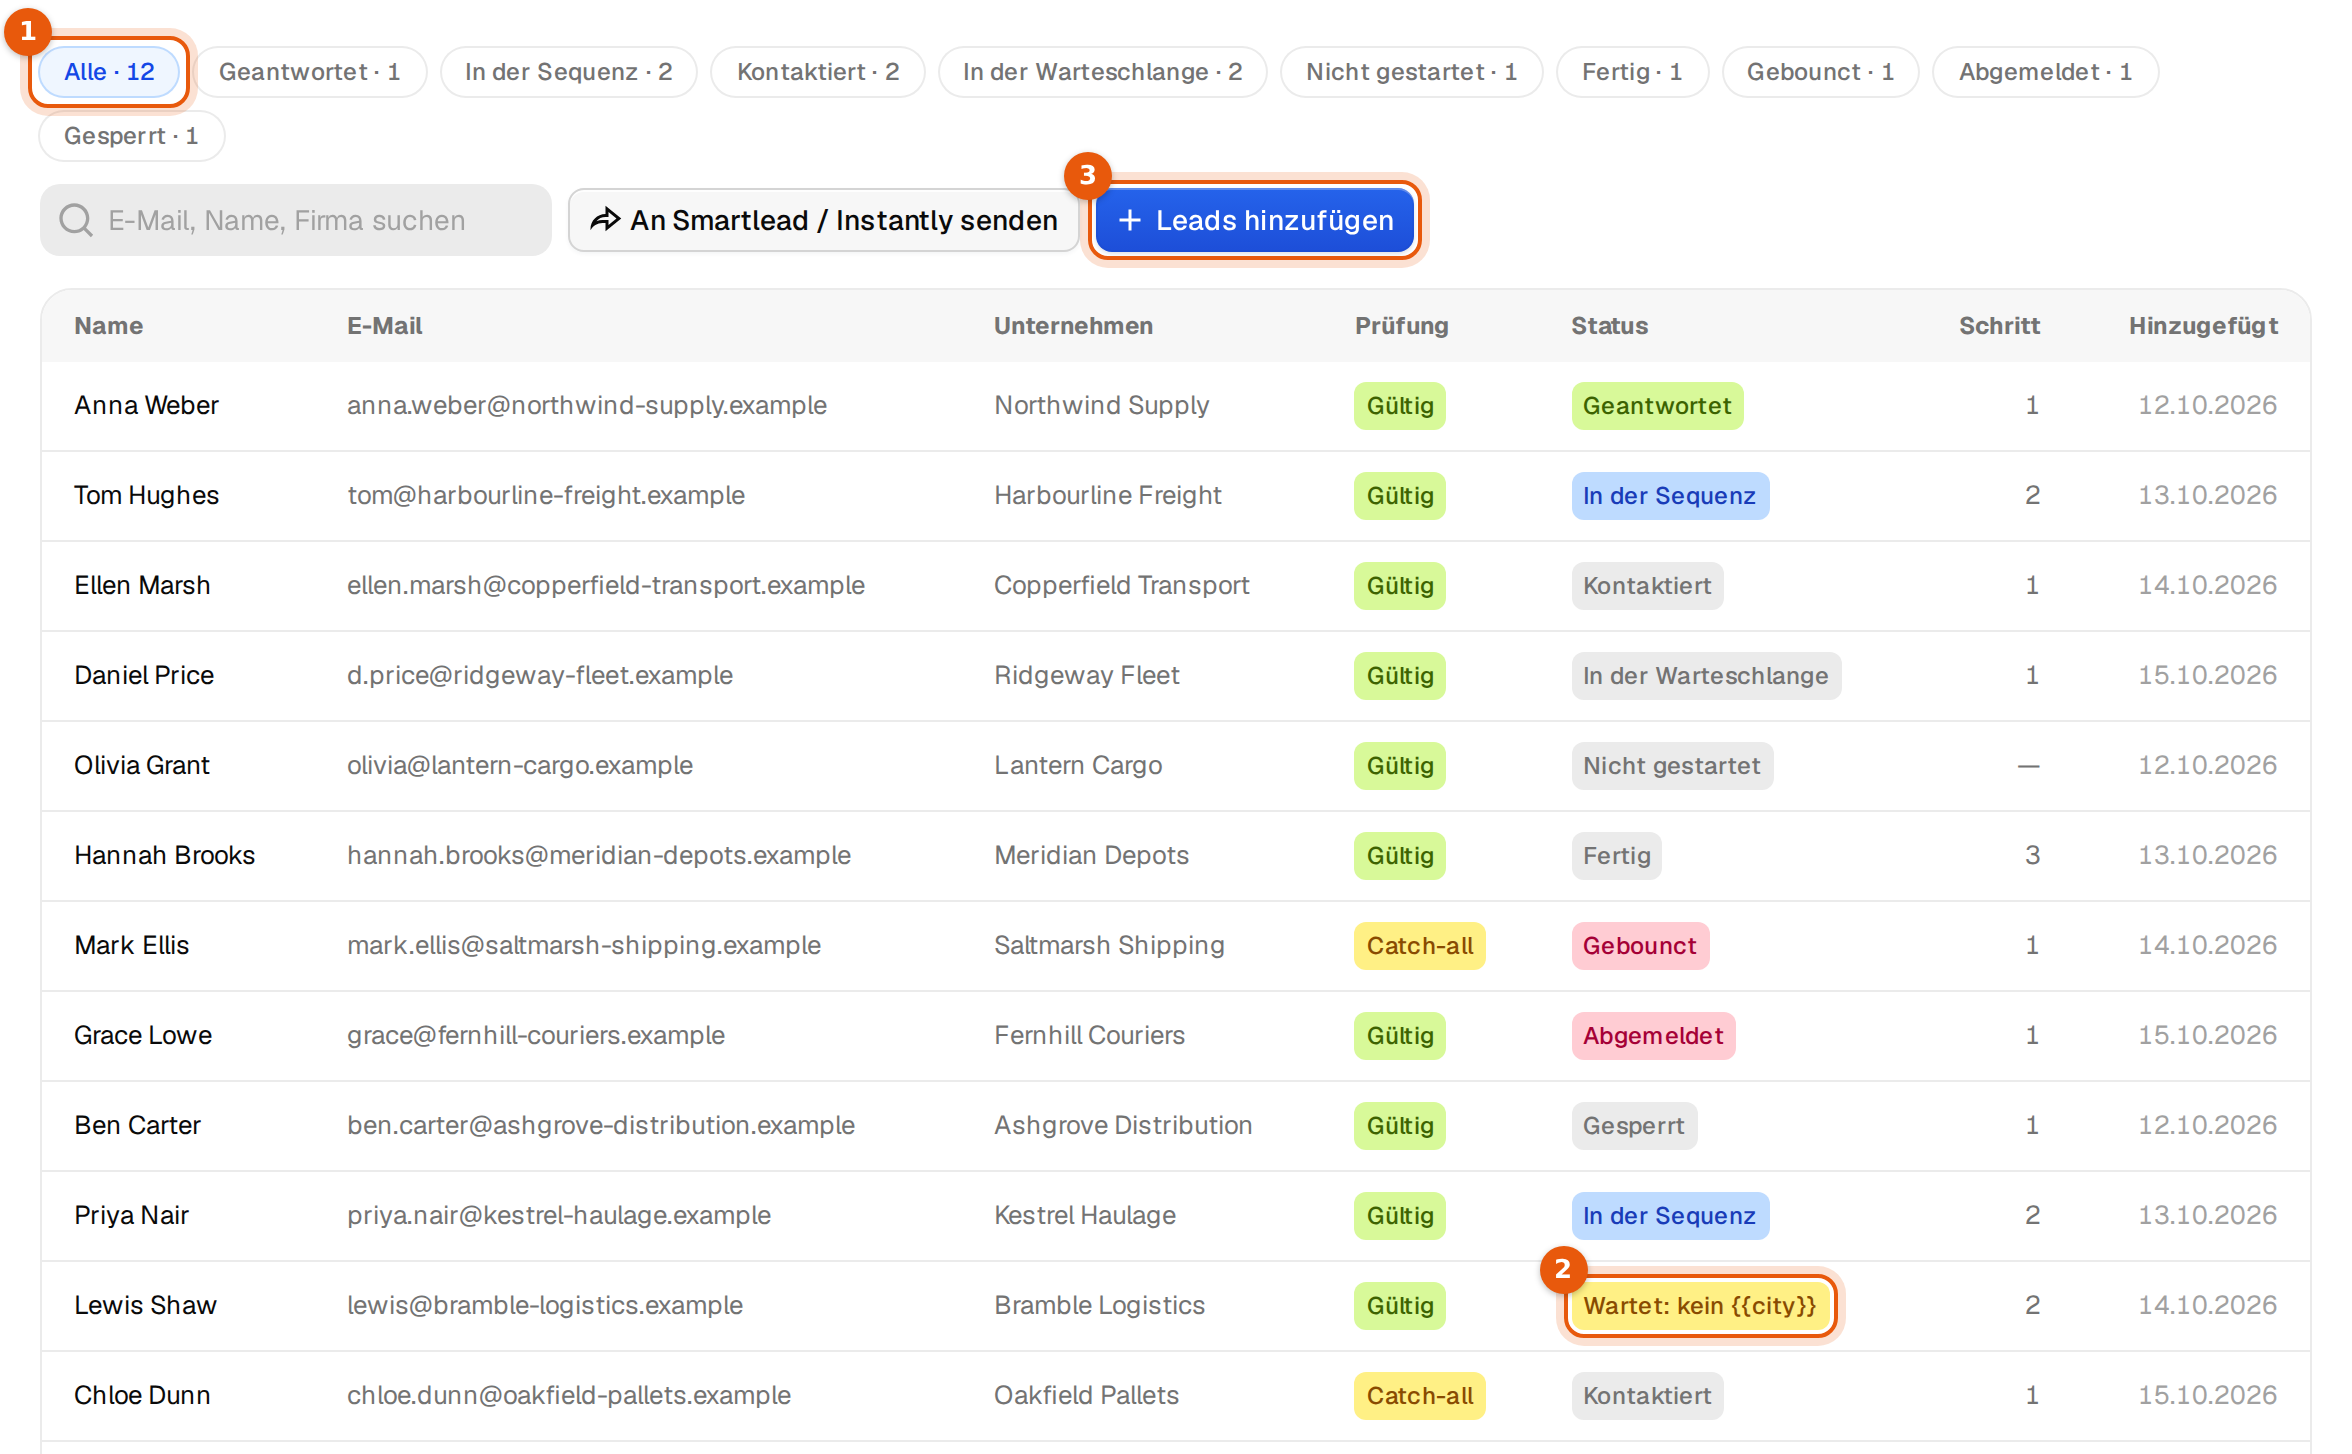Select the Alle · 12 filter tab
2352x1454 pixels.
[x=109, y=72]
